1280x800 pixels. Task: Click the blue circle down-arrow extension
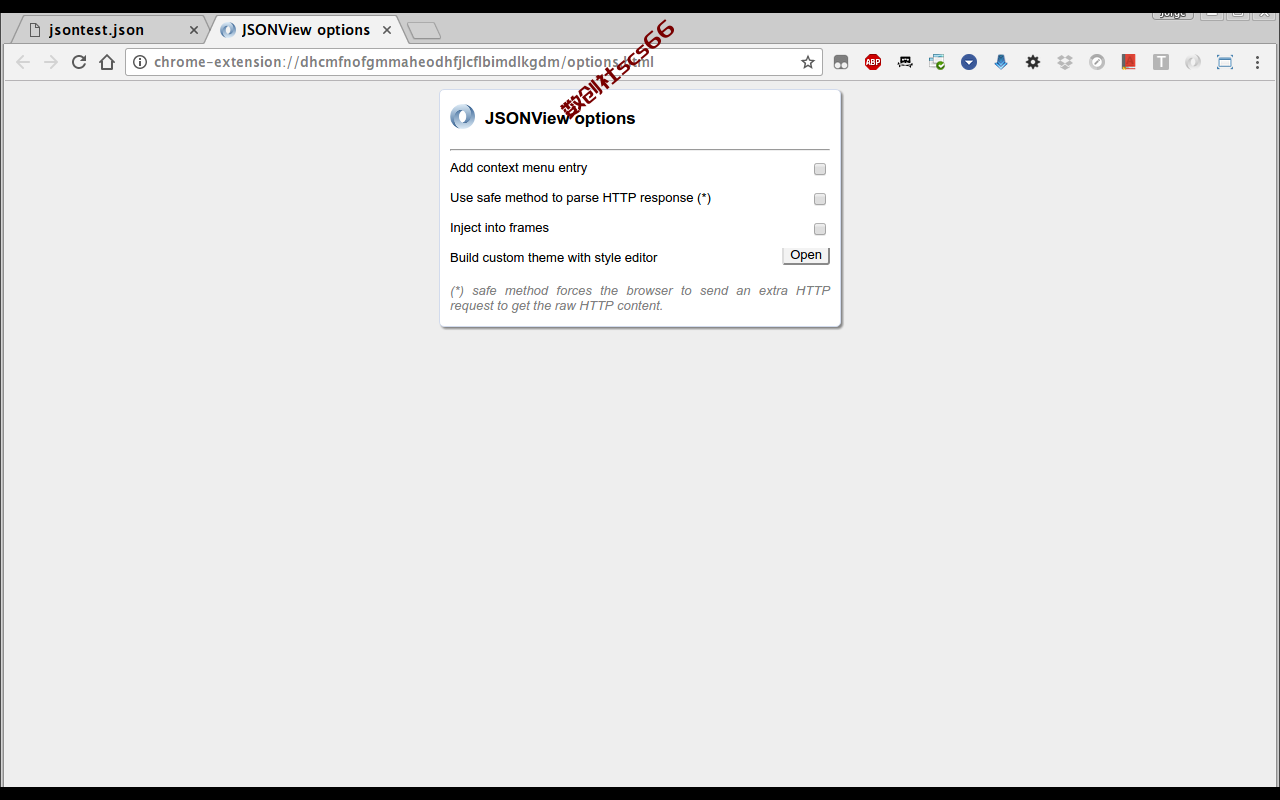point(969,62)
